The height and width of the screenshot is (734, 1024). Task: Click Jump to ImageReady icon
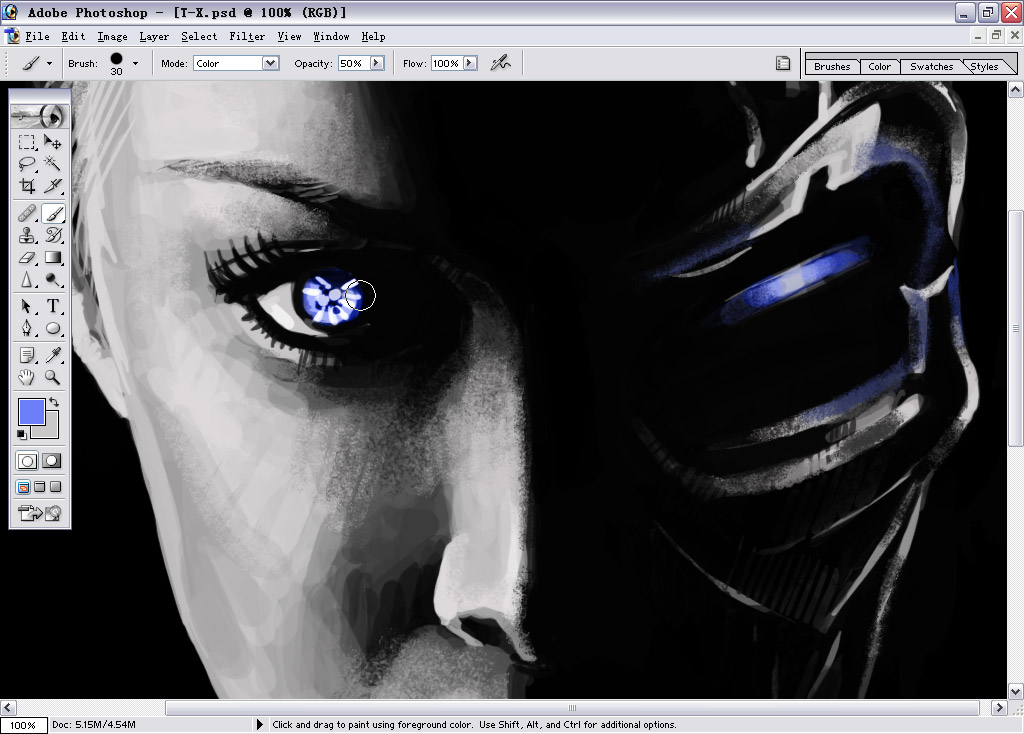coord(39,513)
